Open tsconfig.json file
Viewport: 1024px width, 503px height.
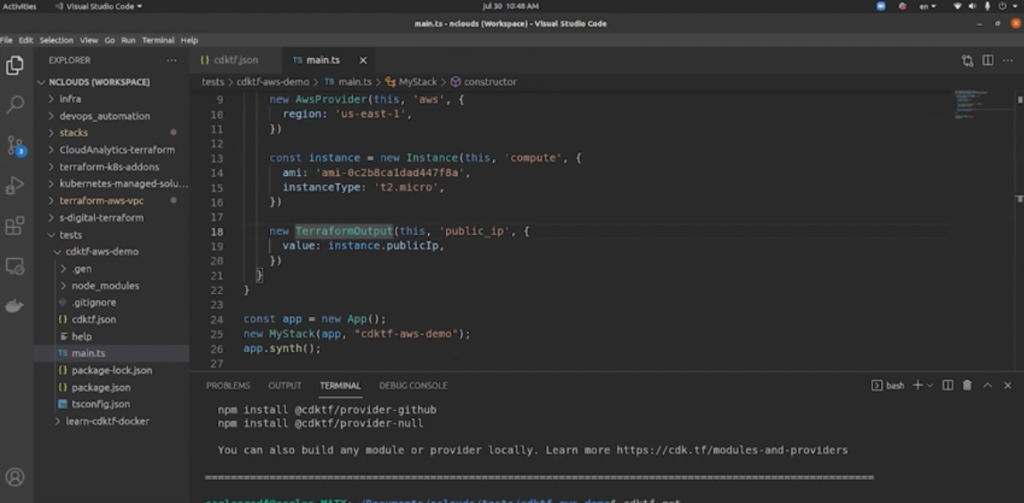(x=112, y=404)
